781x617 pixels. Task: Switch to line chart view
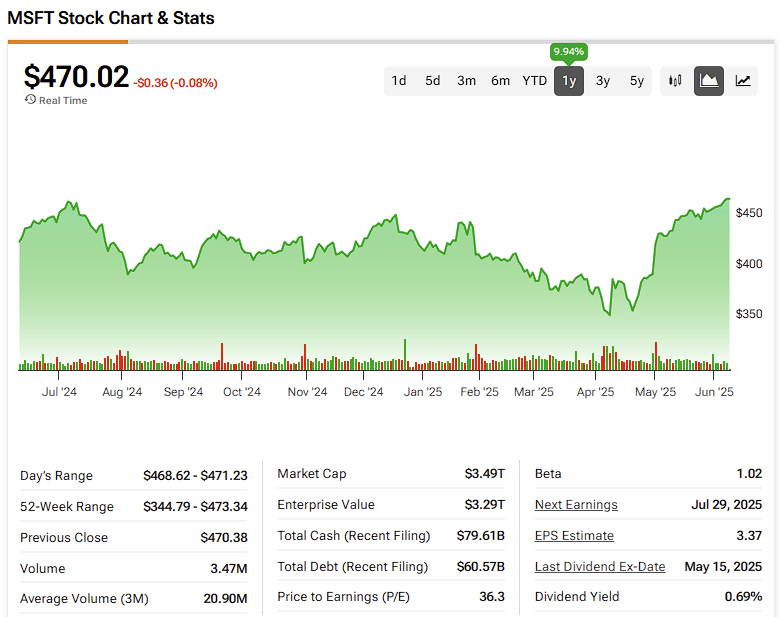tap(743, 81)
